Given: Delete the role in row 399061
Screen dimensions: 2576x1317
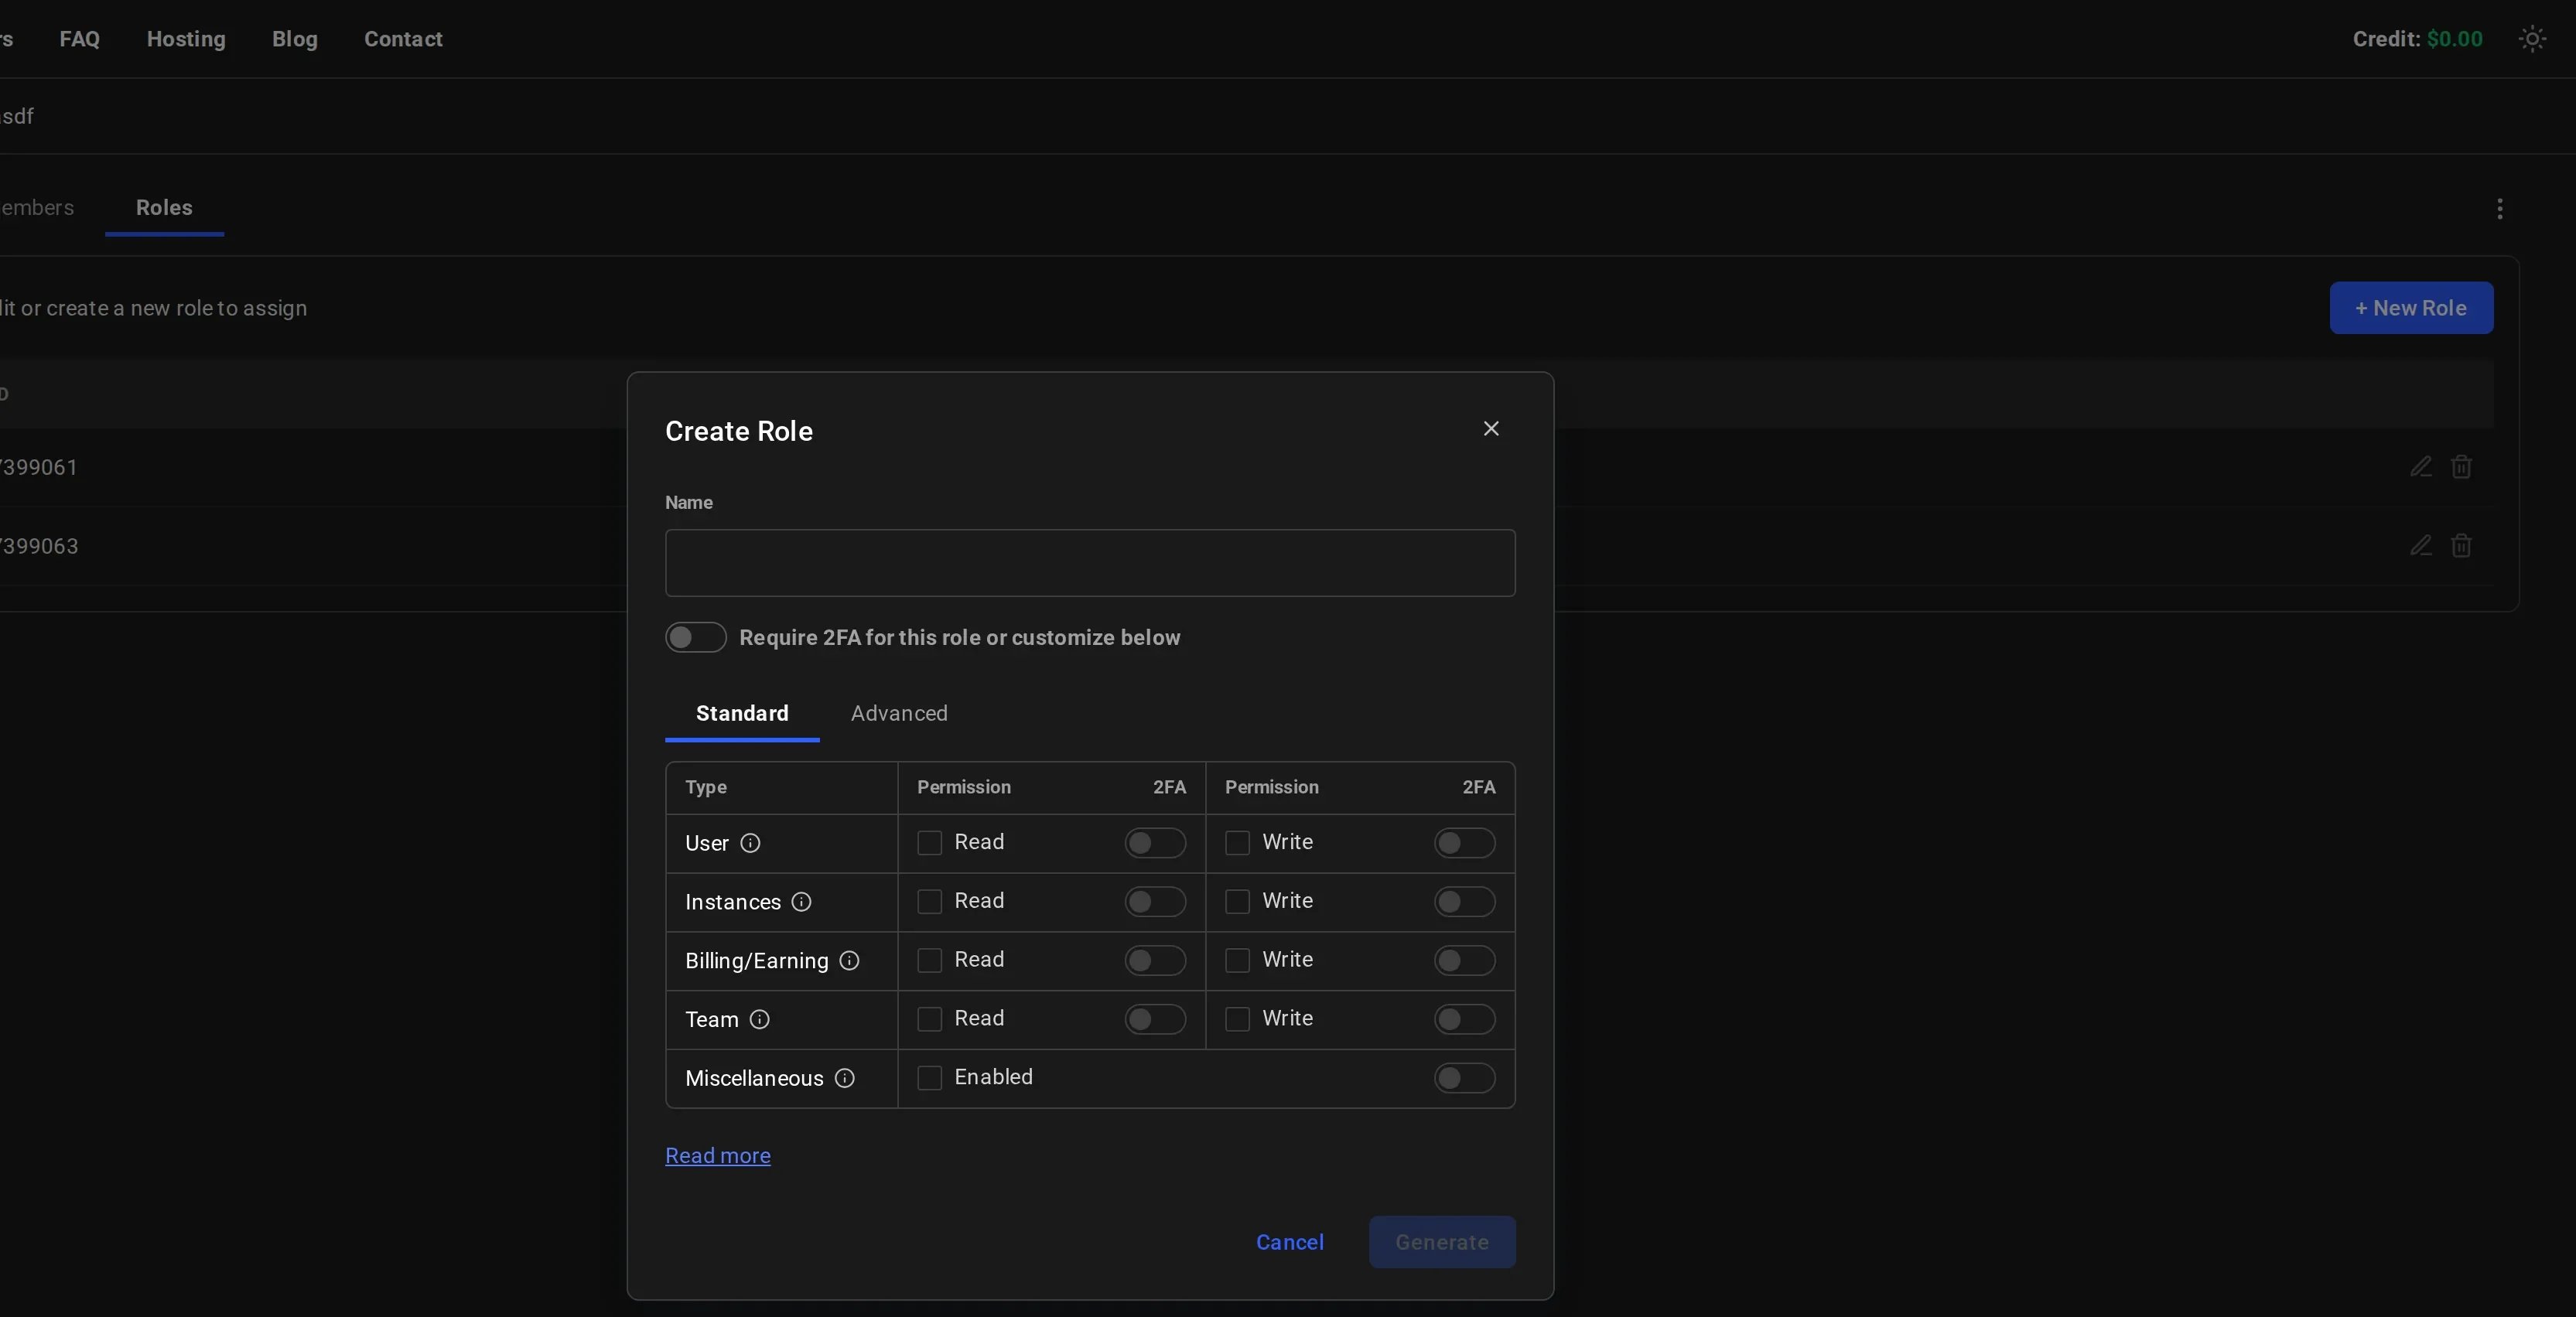Looking at the screenshot, I should [x=2461, y=466].
